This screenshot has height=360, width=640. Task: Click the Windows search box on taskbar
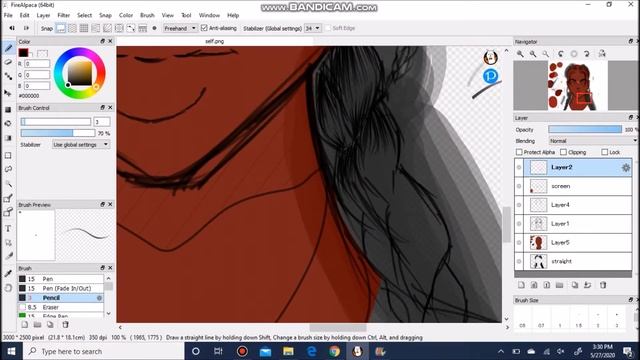(x=104, y=351)
